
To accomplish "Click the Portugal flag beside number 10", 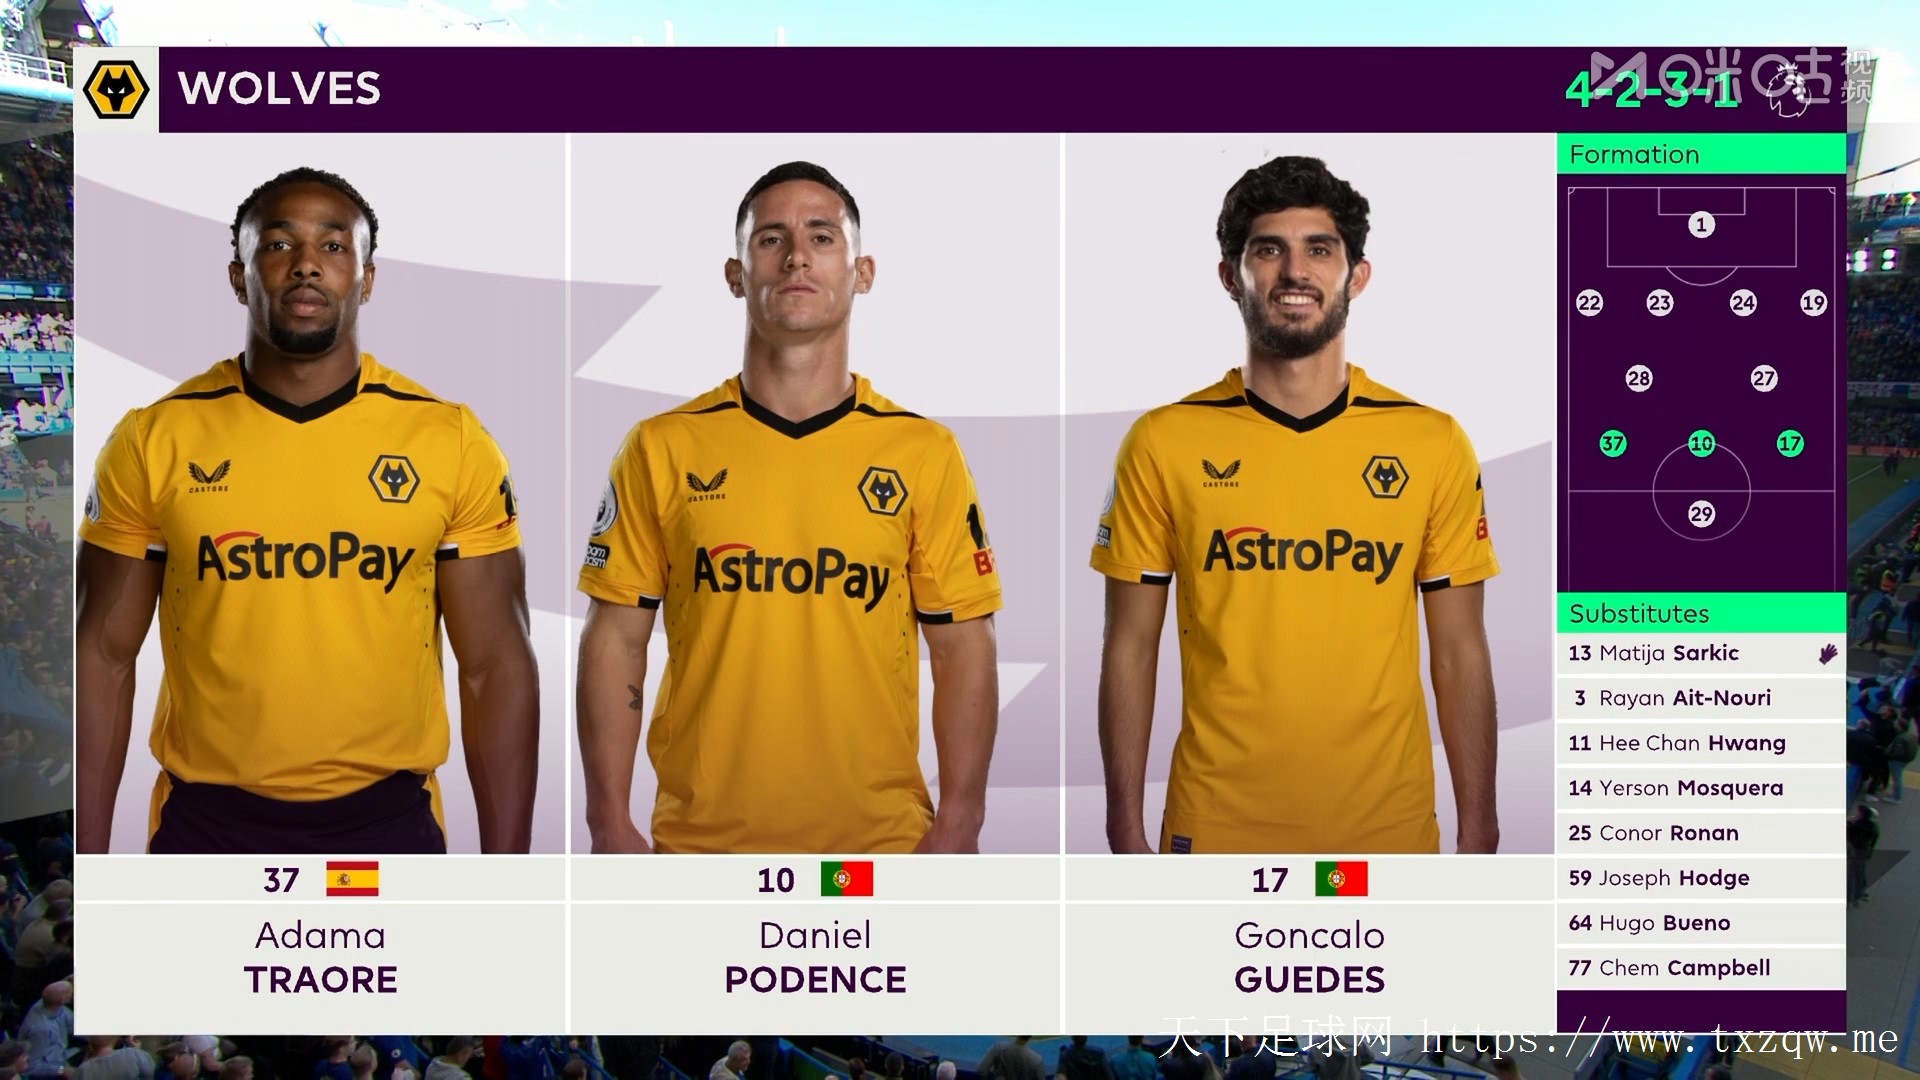I will coord(846,879).
